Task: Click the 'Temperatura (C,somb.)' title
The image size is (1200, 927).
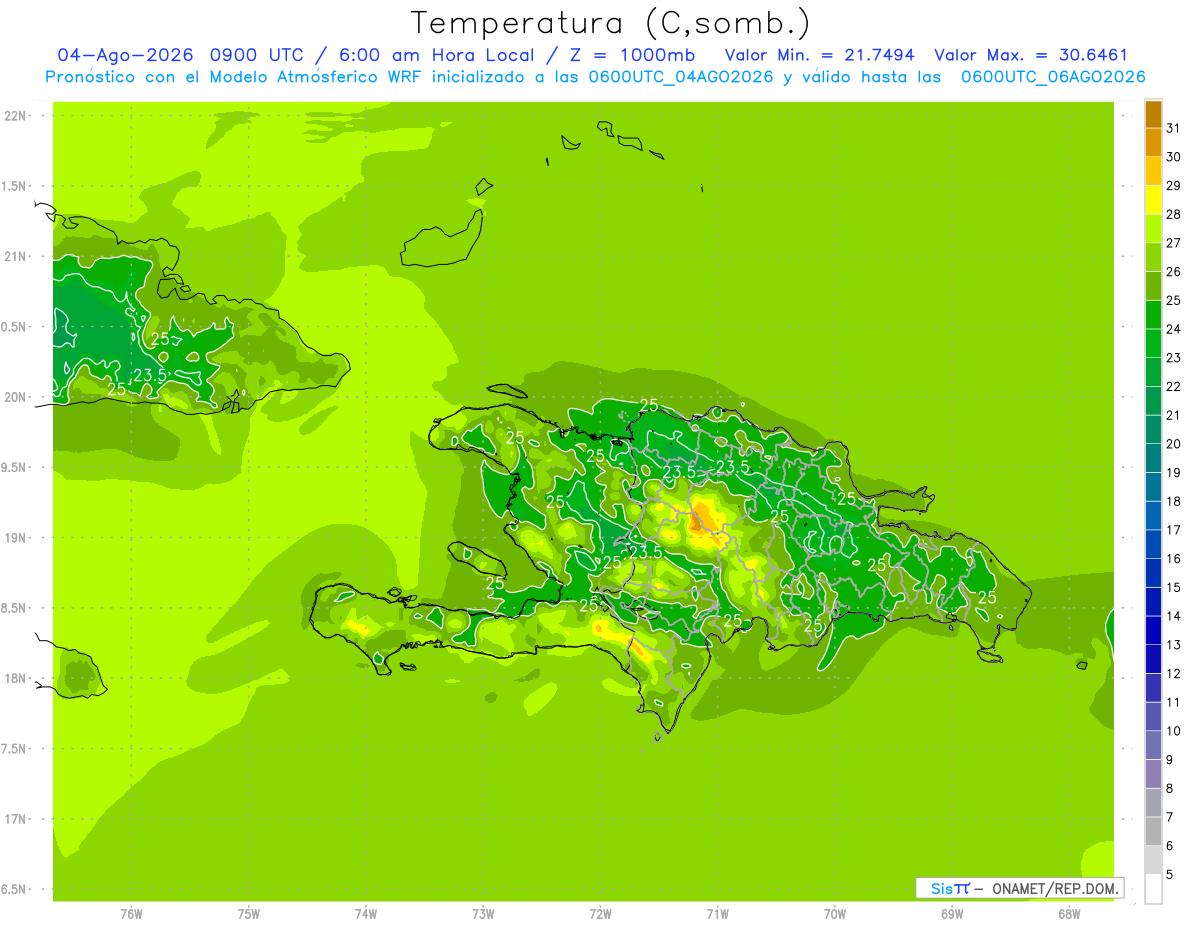Action: [x=610, y=22]
